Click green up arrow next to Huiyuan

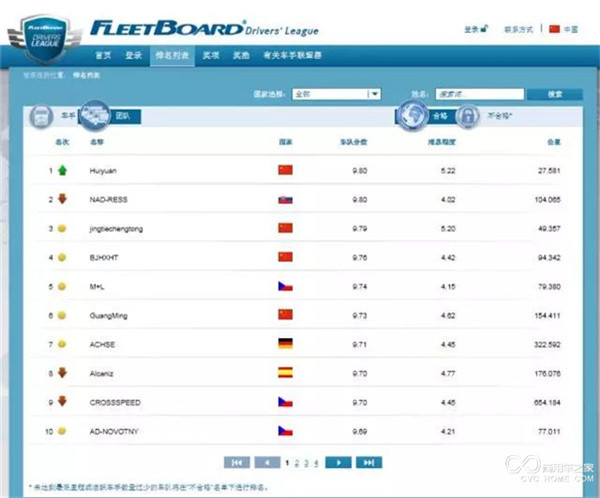pyautogui.click(x=62, y=170)
